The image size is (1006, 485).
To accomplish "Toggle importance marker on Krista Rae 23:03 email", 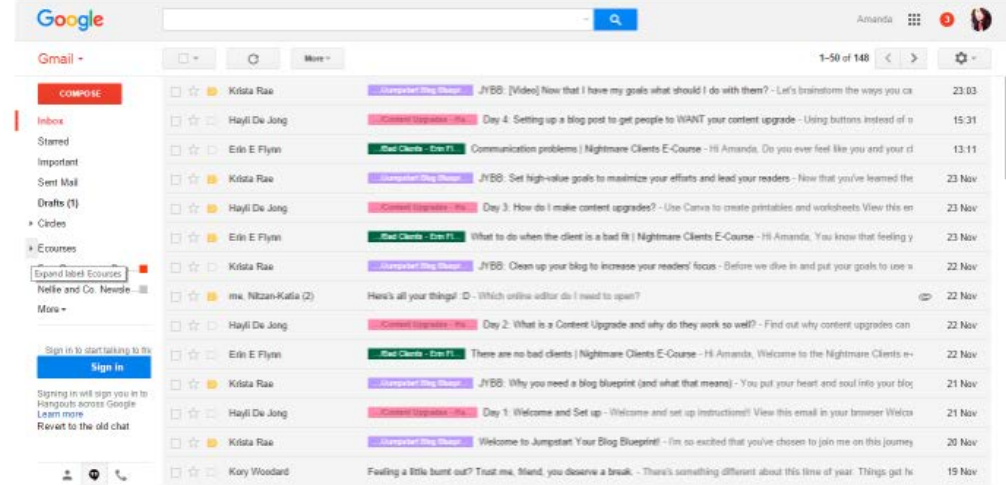I will (212, 91).
